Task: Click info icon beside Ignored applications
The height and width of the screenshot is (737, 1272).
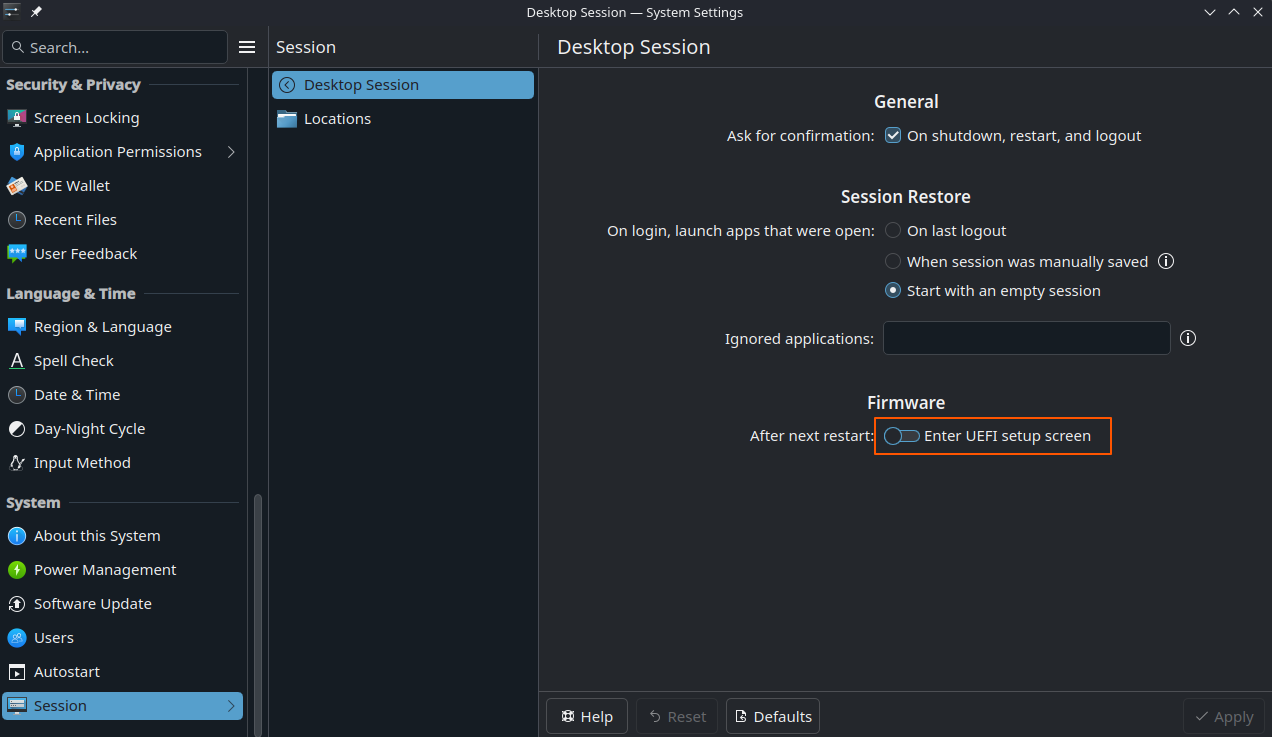Action: [1188, 338]
